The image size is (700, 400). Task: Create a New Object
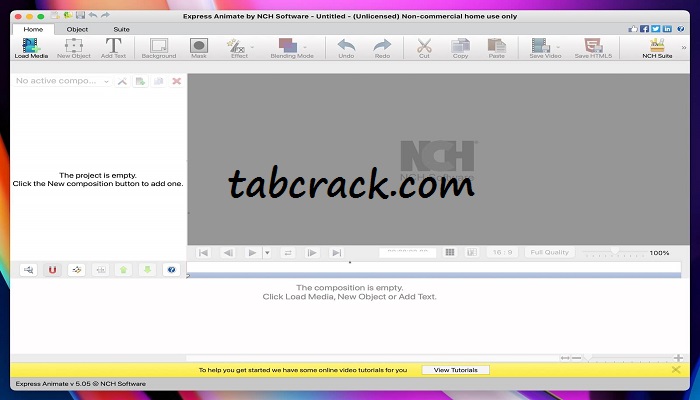coord(74,46)
